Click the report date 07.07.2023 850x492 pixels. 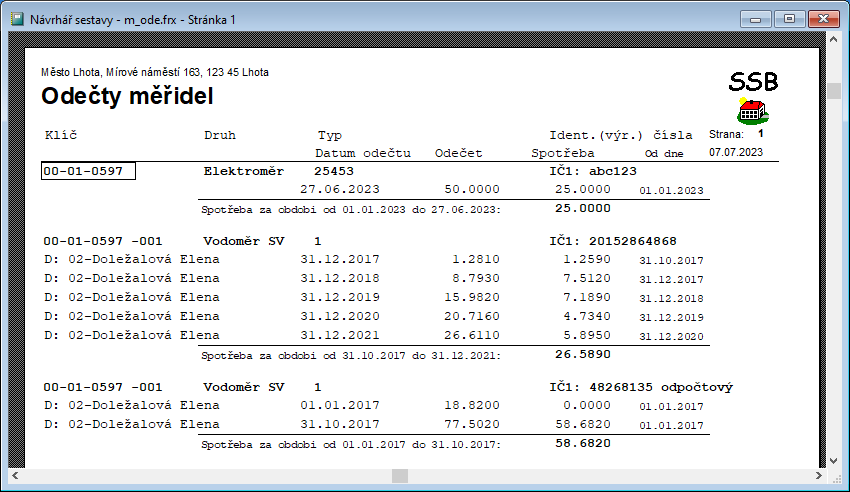tap(736, 153)
